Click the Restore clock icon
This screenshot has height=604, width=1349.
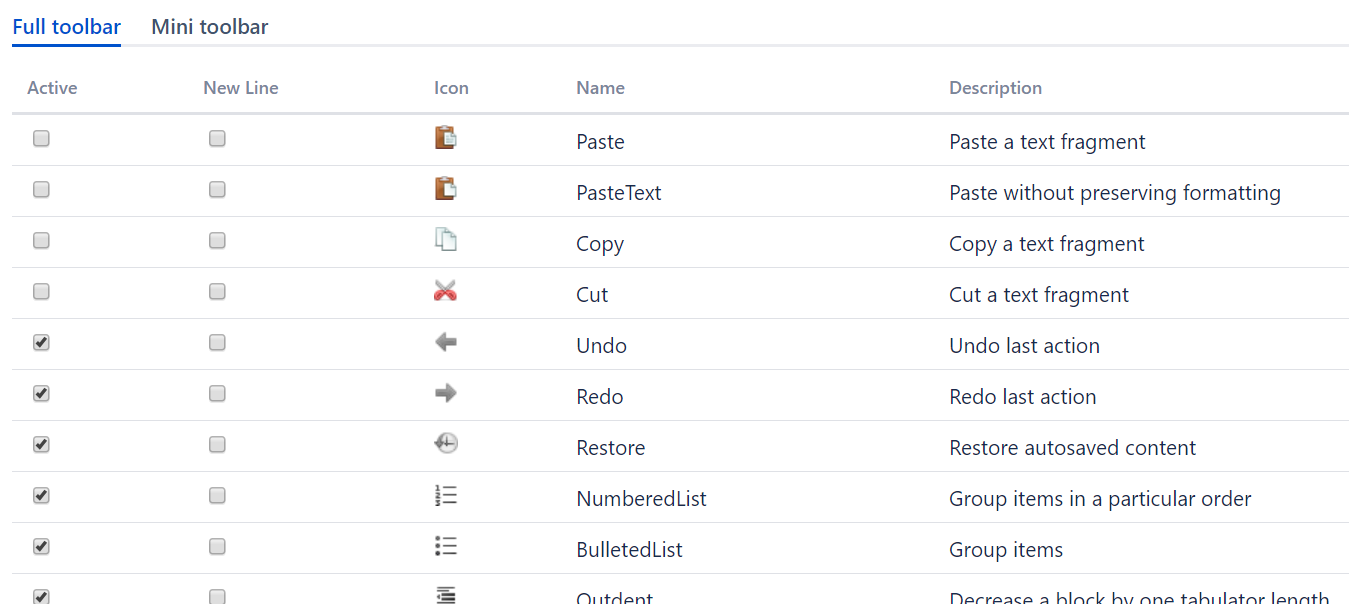point(446,444)
